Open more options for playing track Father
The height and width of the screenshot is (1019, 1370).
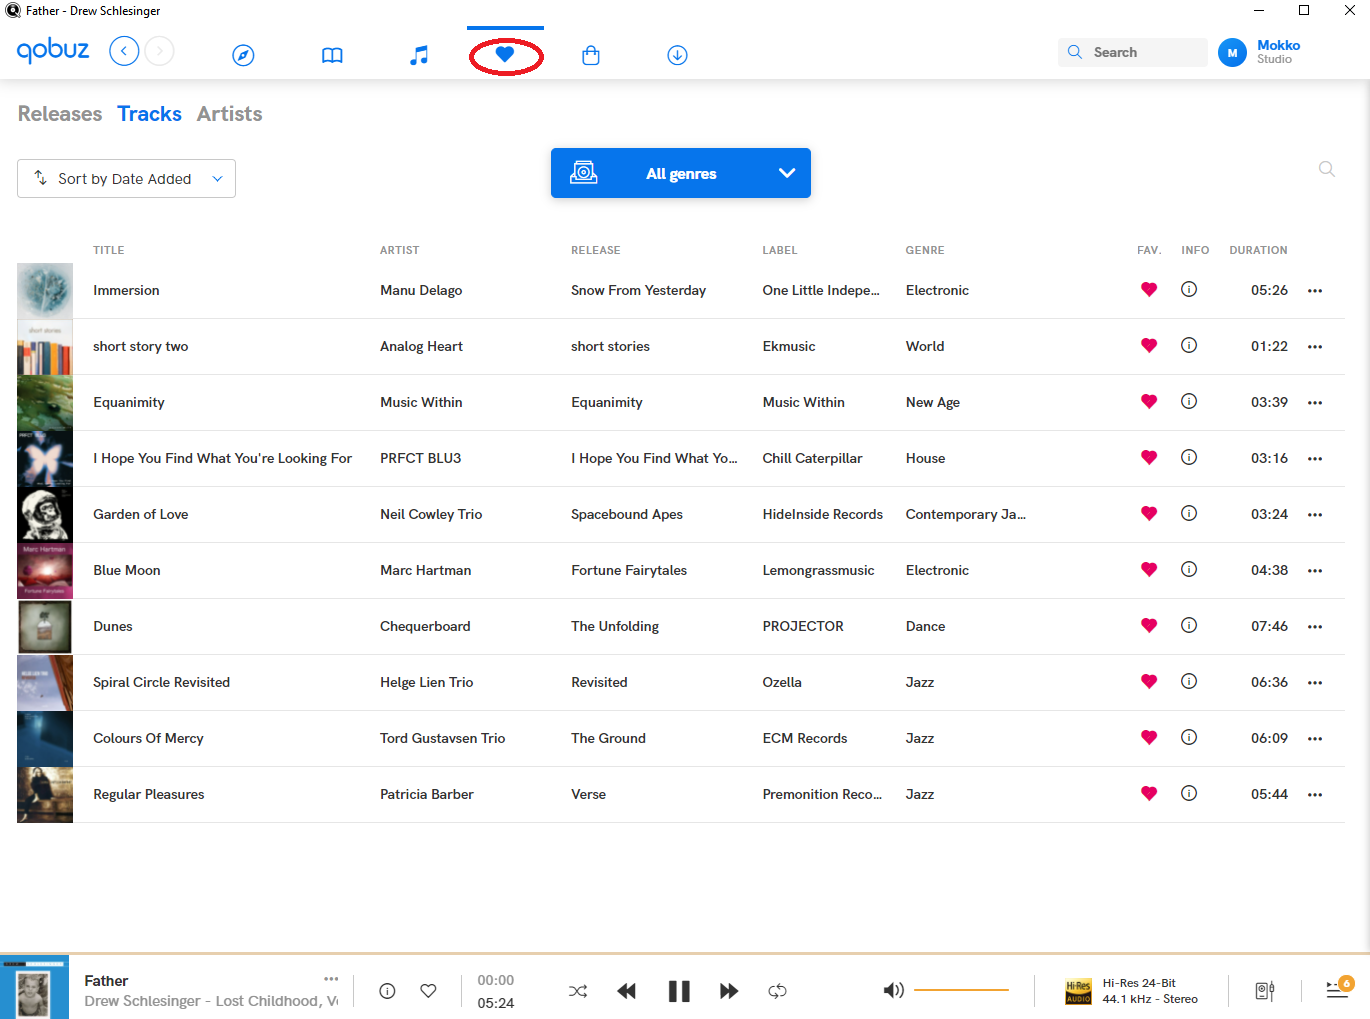pyautogui.click(x=331, y=979)
